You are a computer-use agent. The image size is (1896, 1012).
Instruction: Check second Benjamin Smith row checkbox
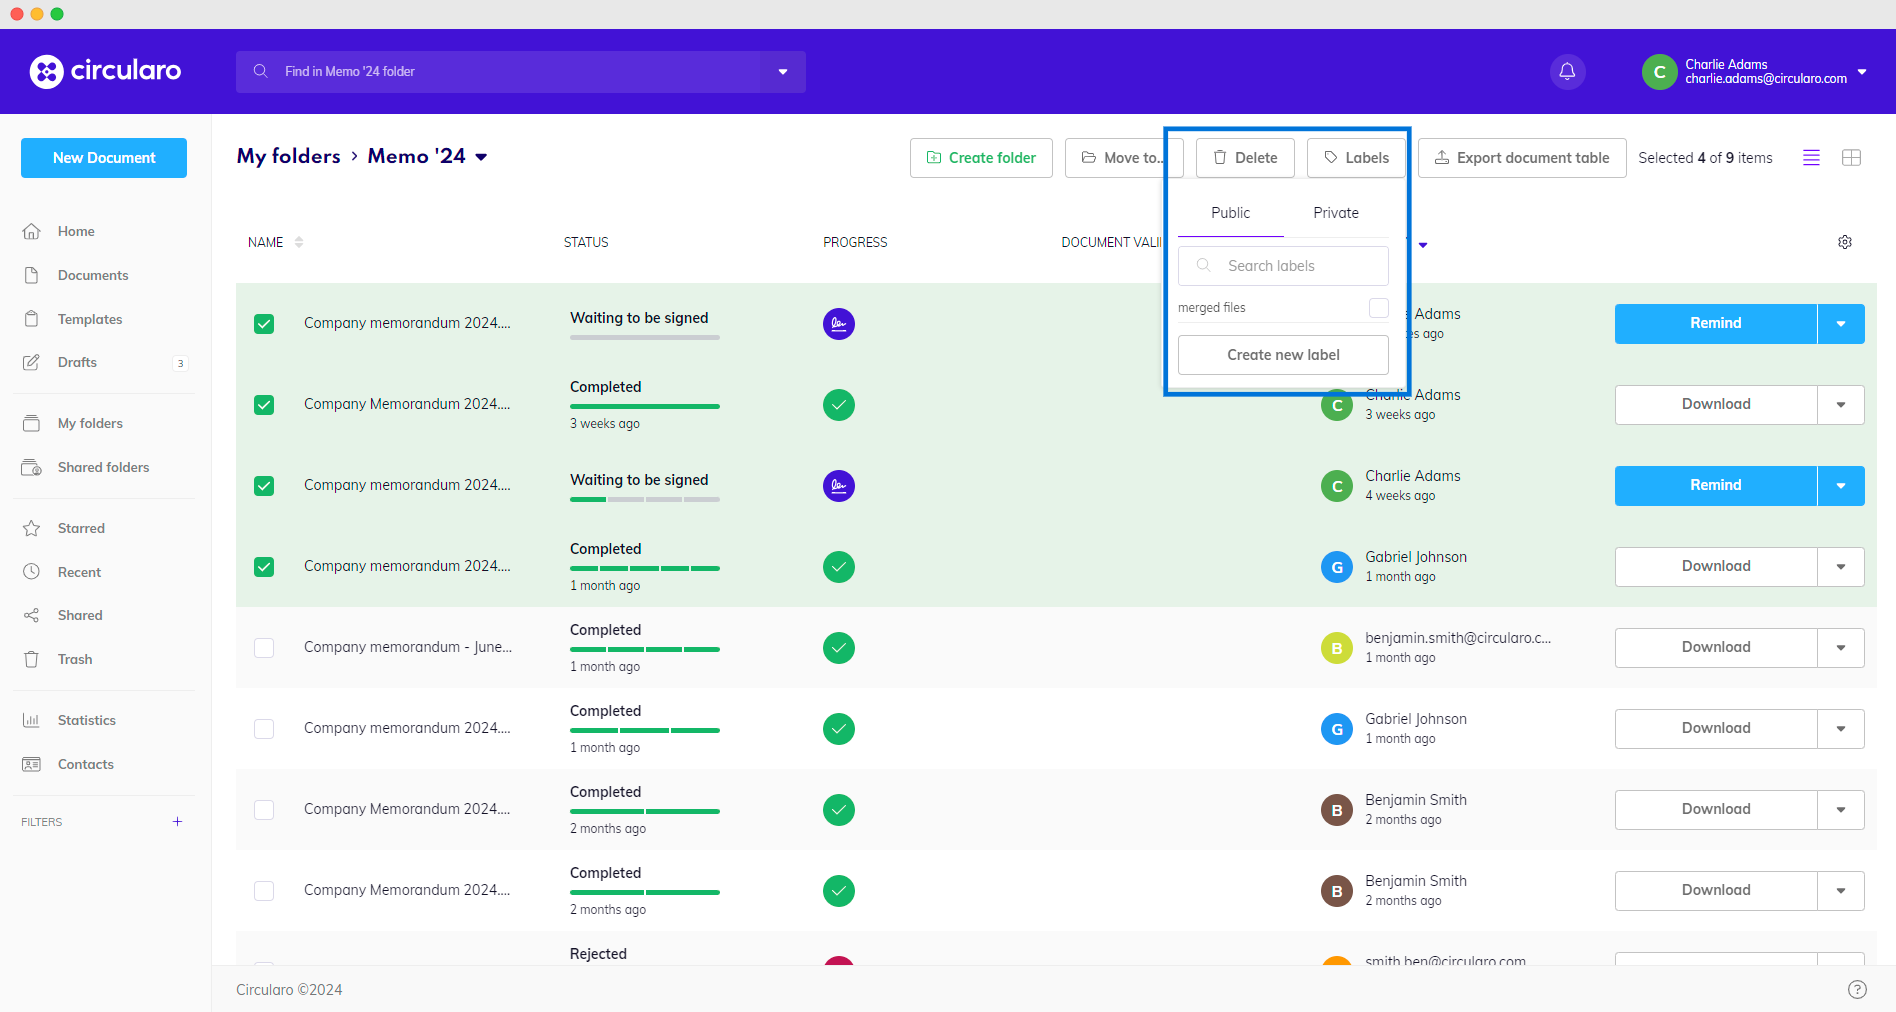click(264, 891)
